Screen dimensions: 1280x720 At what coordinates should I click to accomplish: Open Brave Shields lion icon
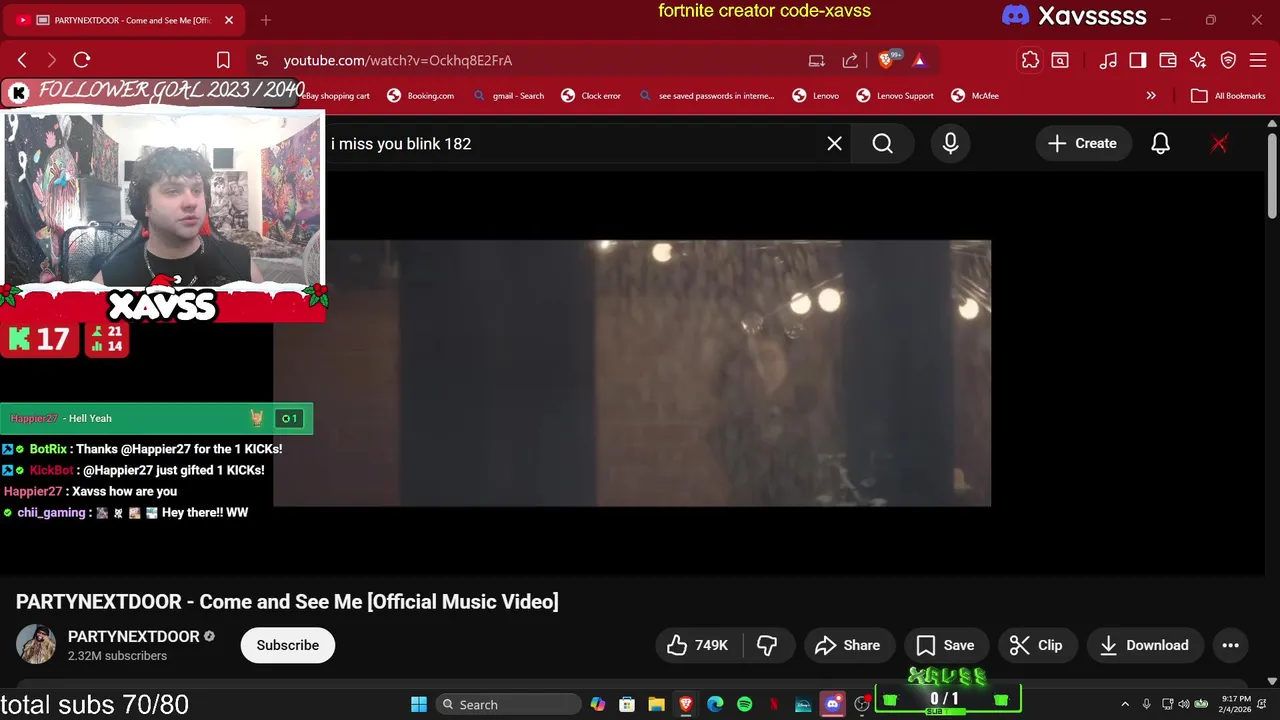coord(885,60)
